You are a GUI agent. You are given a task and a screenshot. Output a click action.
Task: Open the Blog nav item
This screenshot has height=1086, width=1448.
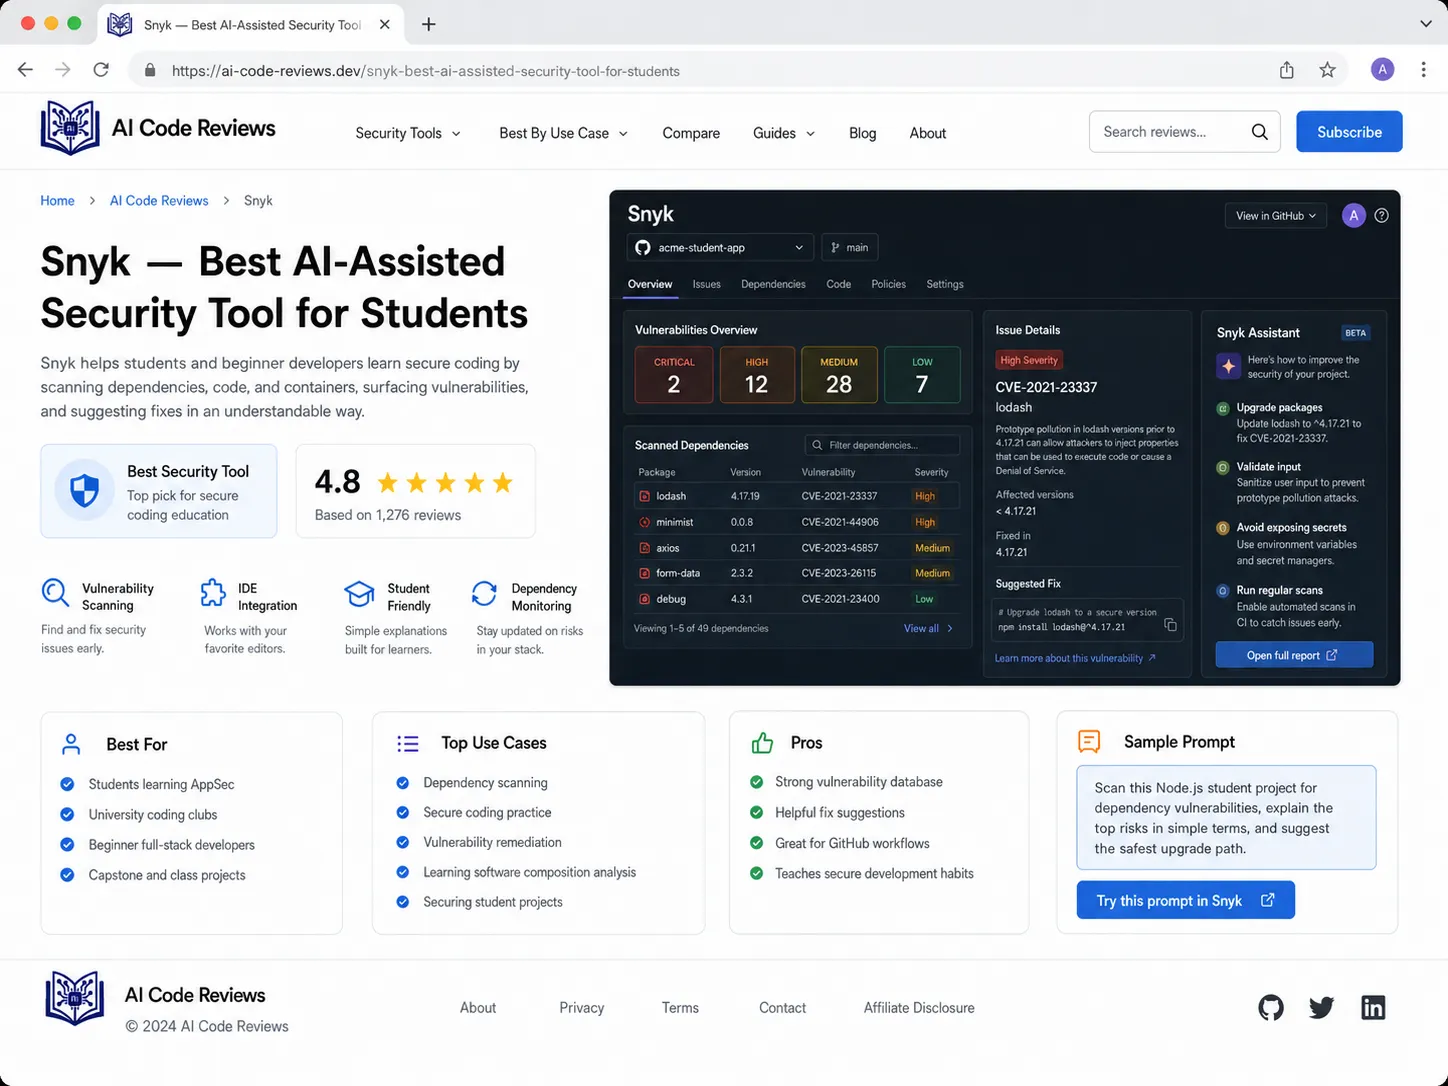coord(862,133)
